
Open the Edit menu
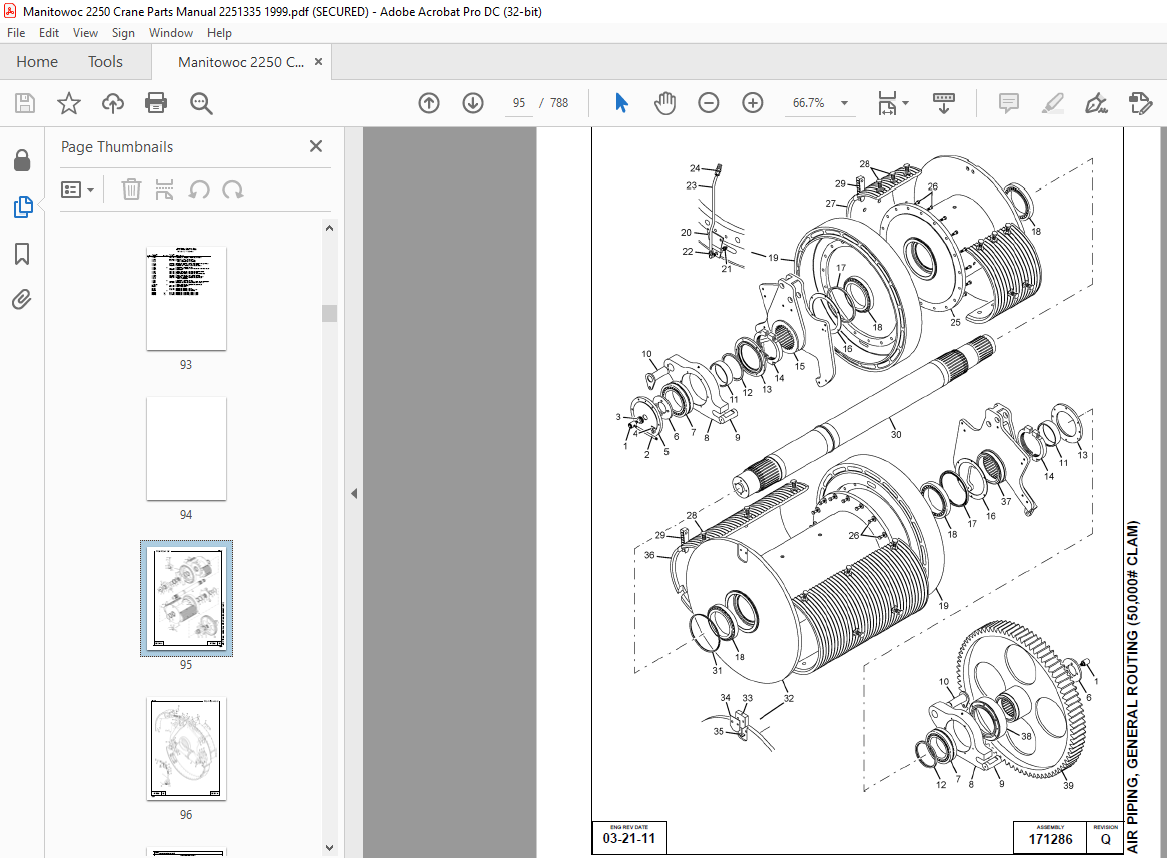tap(49, 33)
